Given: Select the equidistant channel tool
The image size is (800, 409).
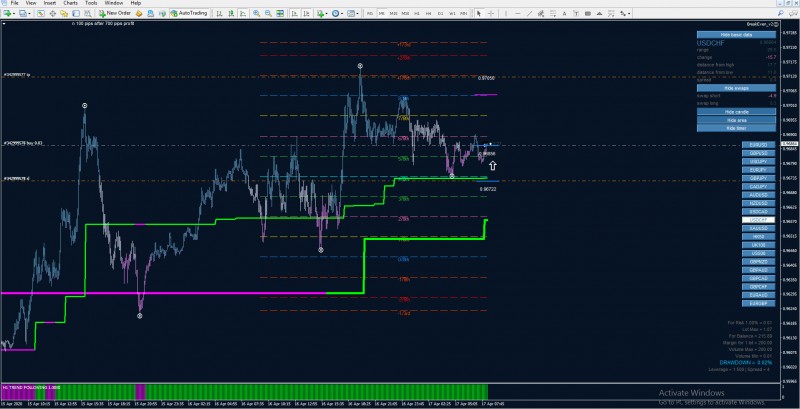Looking at the screenshot, I should point(541,13).
